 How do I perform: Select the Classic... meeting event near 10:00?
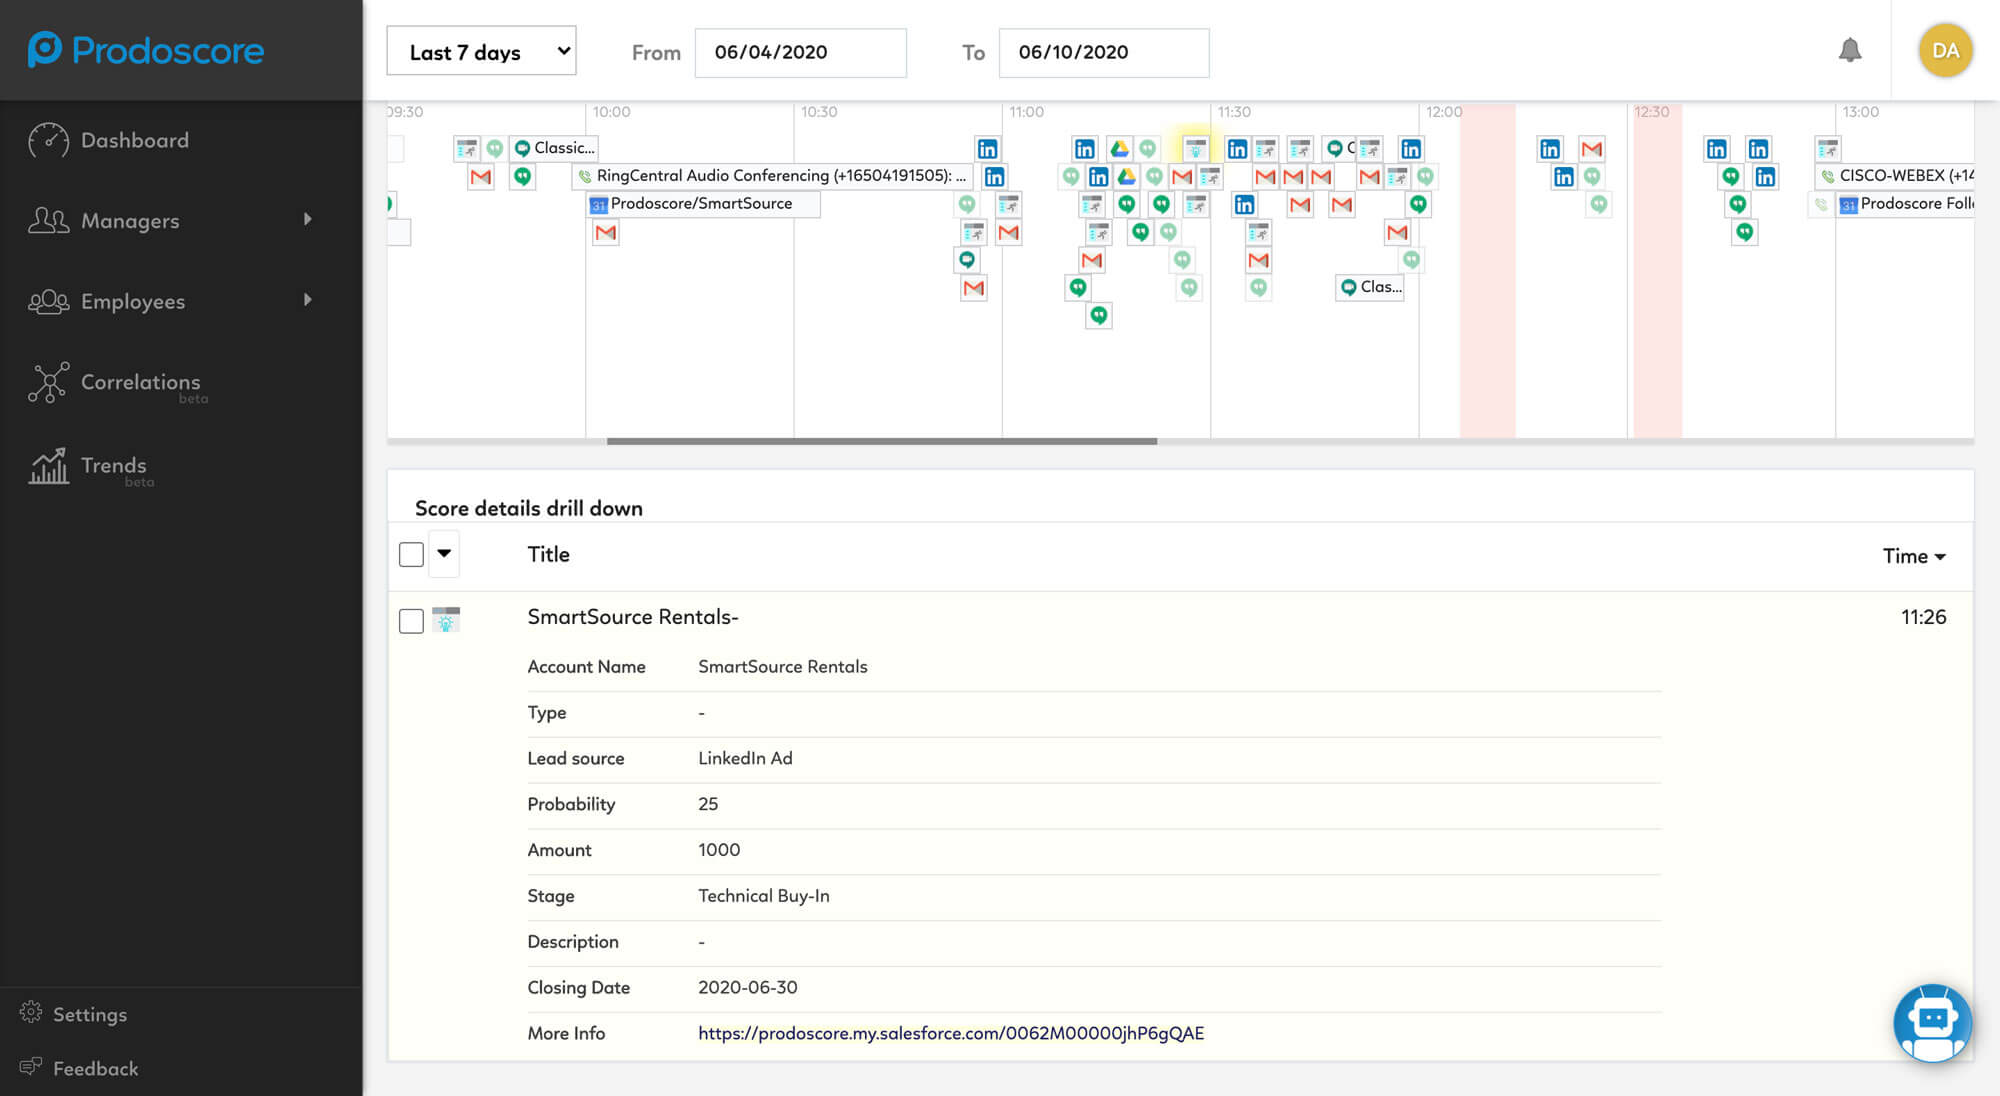point(555,148)
